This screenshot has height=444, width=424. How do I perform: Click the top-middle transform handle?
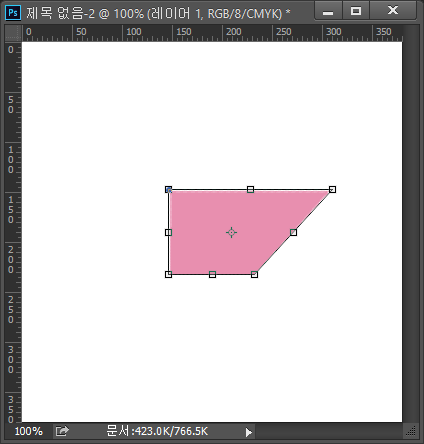click(250, 190)
